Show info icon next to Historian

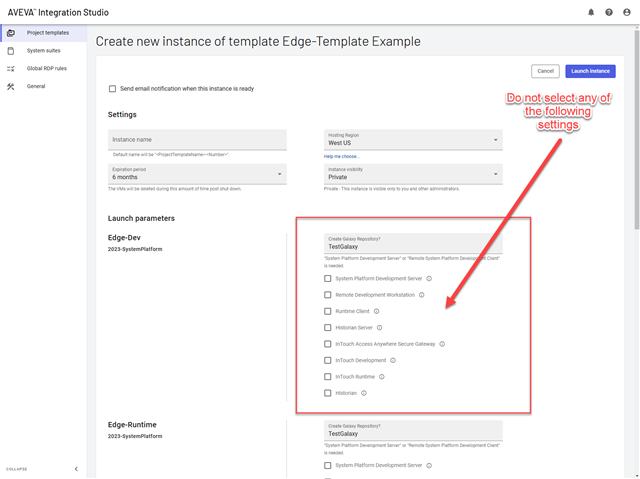point(364,393)
